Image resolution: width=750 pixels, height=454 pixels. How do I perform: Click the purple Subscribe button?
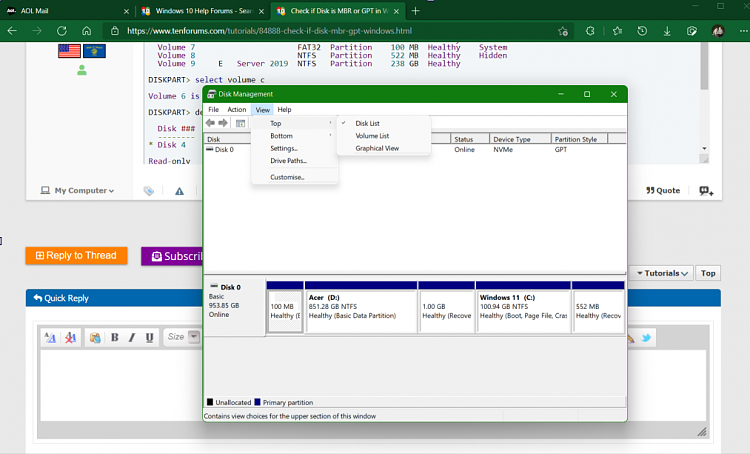tap(173, 256)
